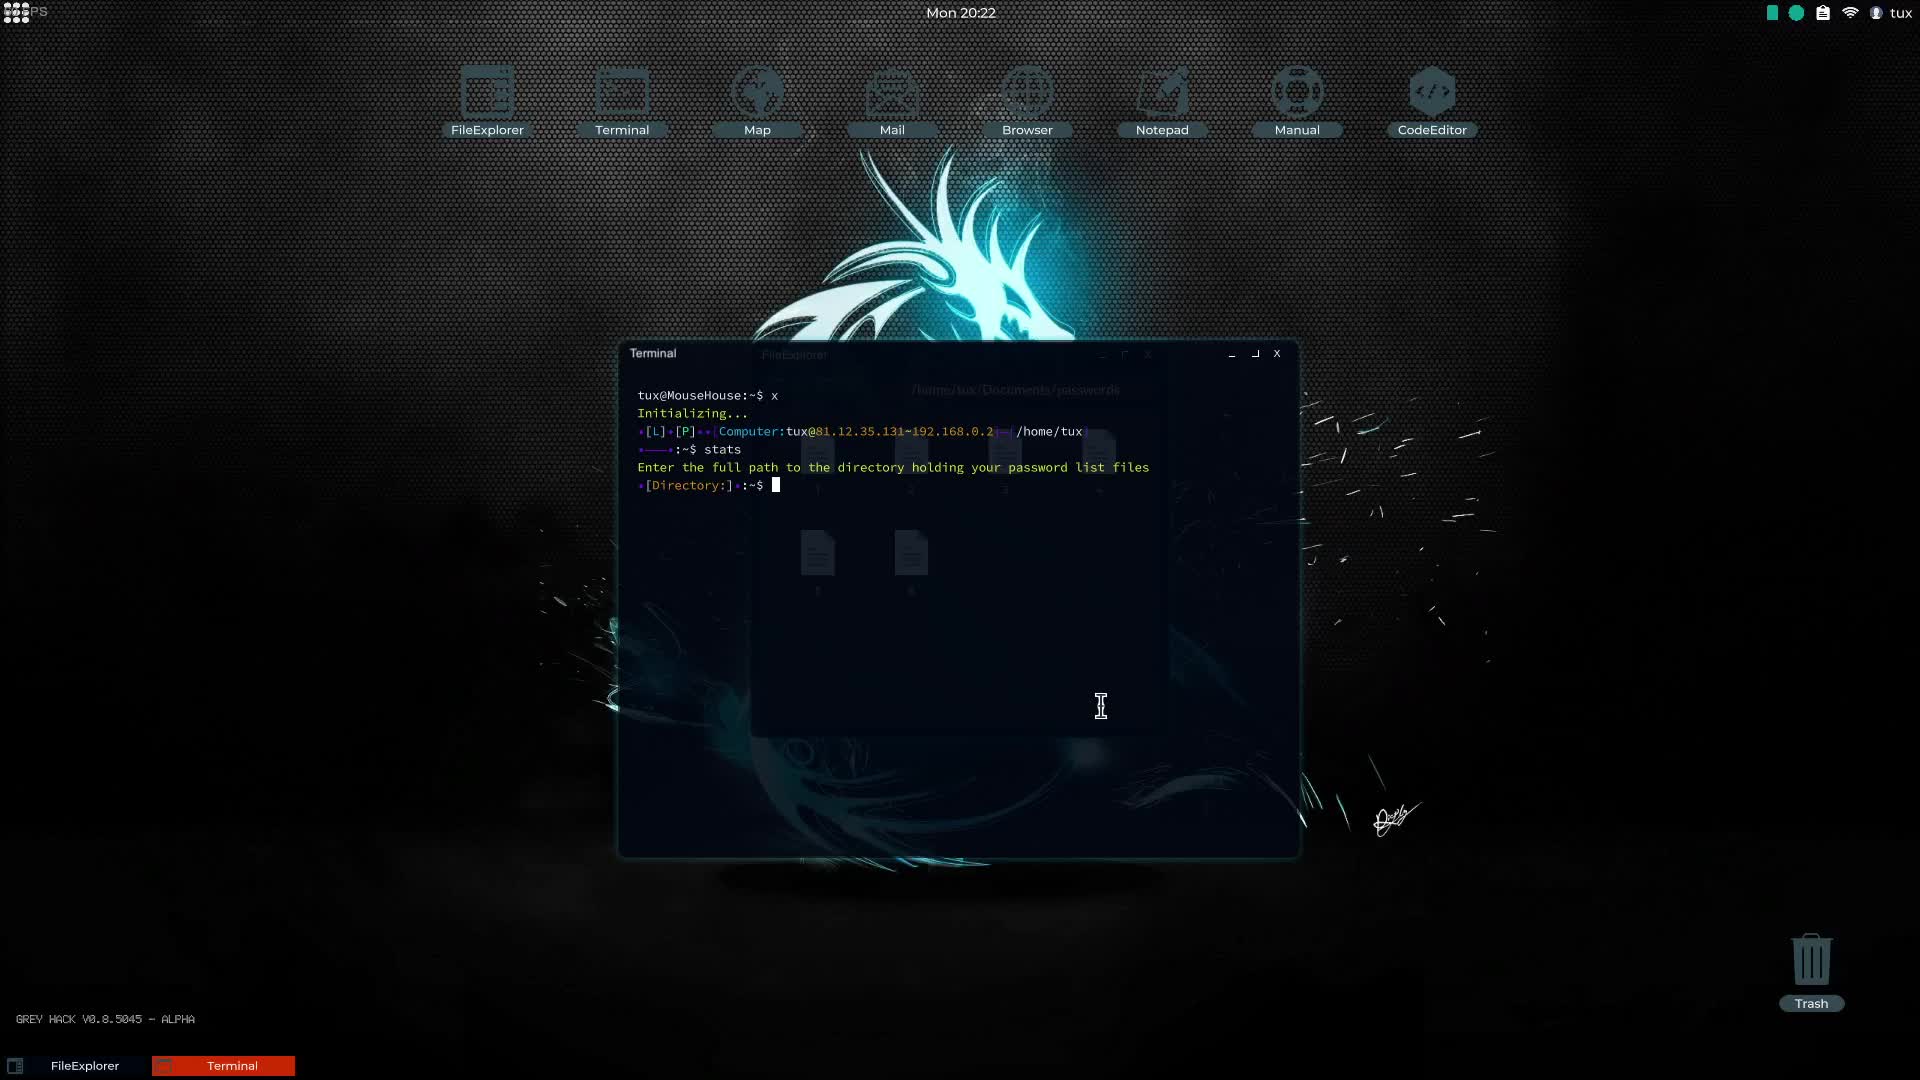Click the Mon 20:22 clock
Viewport: 1920px width, 1080px height.
point(960,13)
